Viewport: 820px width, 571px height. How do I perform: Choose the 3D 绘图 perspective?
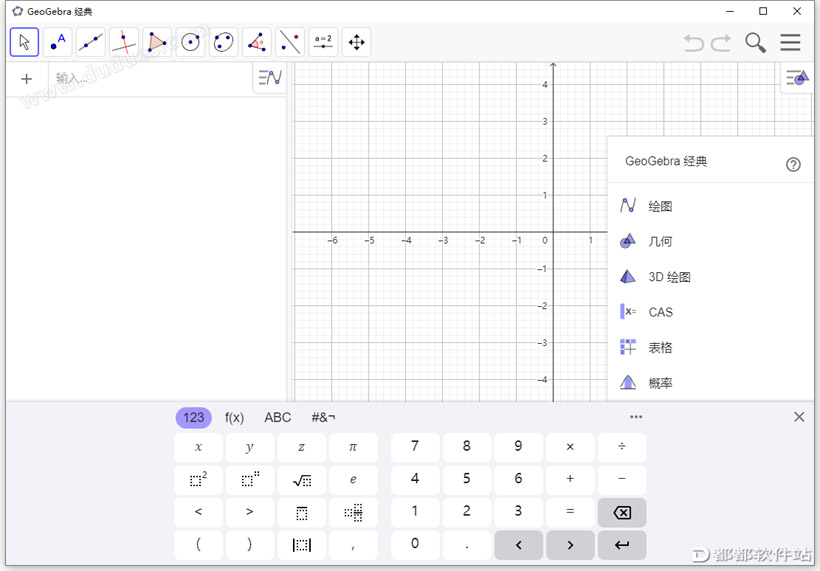711,277
